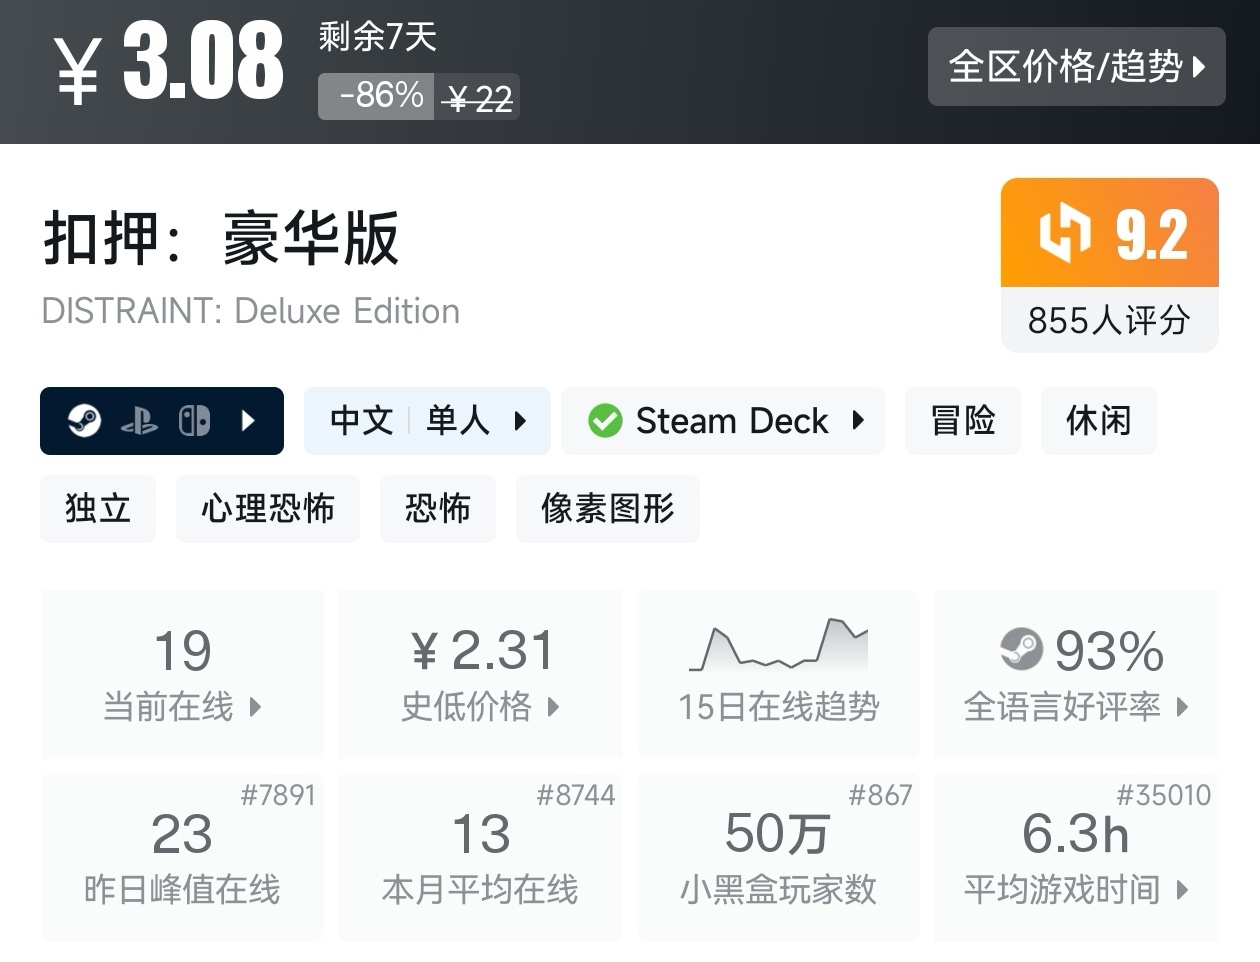Select the 心理恐怖 tag

click(267, 509)
